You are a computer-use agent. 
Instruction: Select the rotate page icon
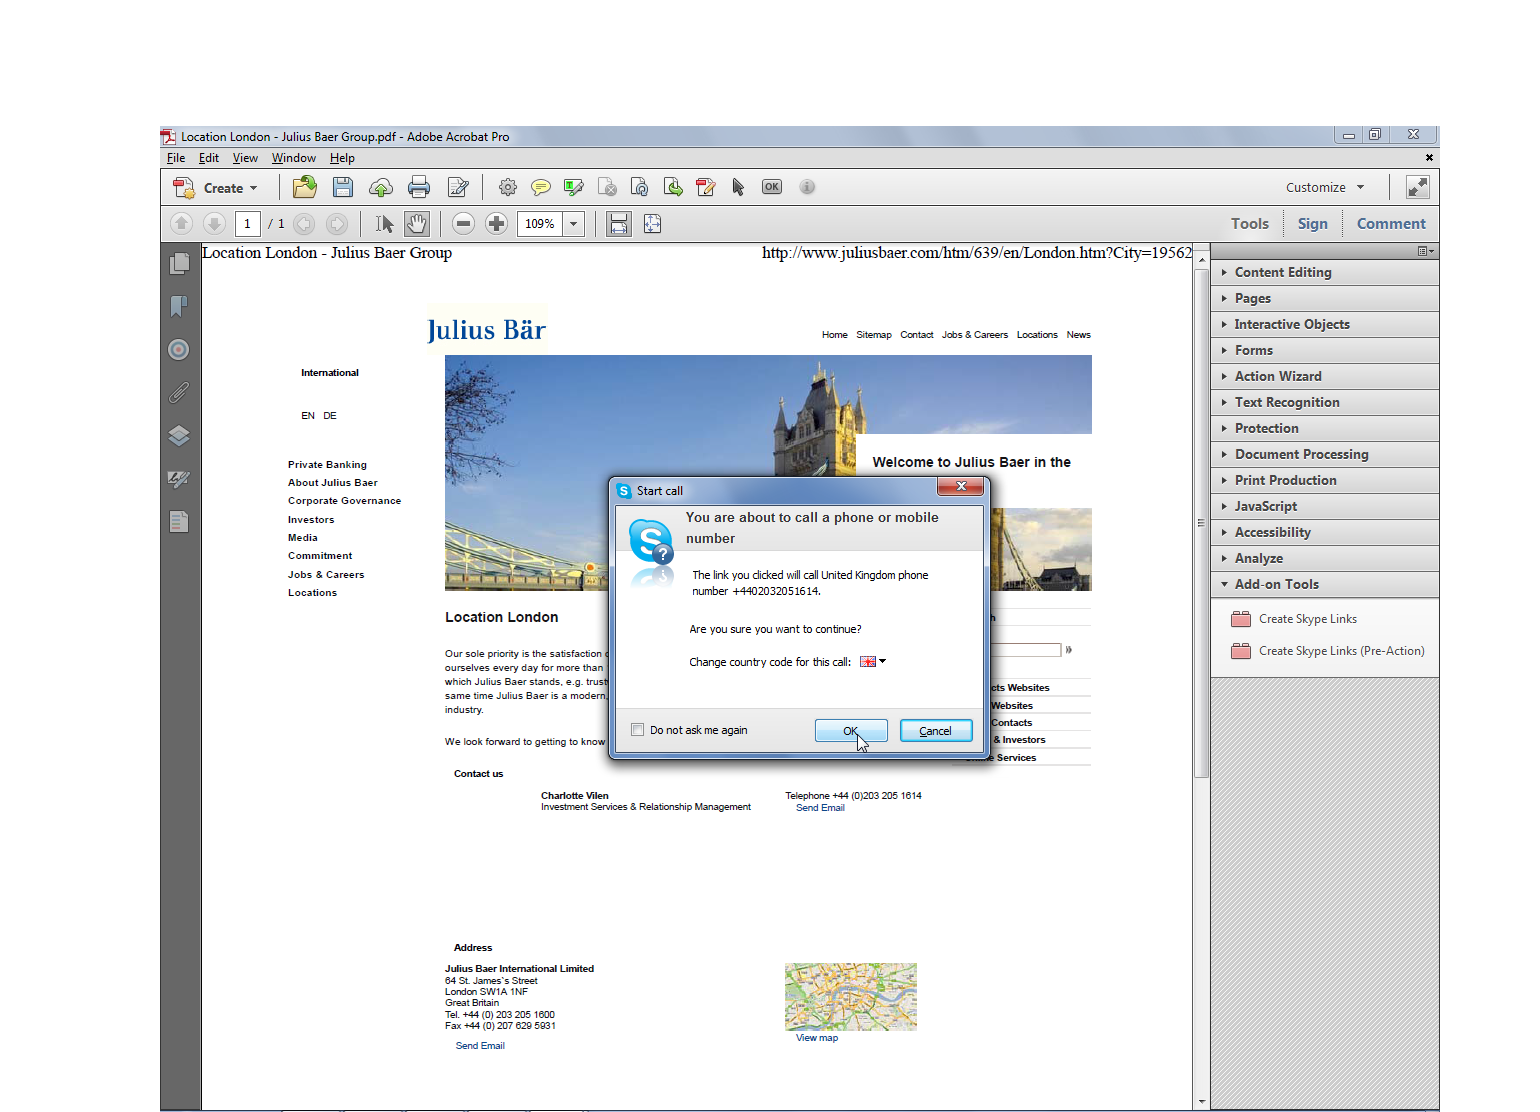[x=640, y=187]
